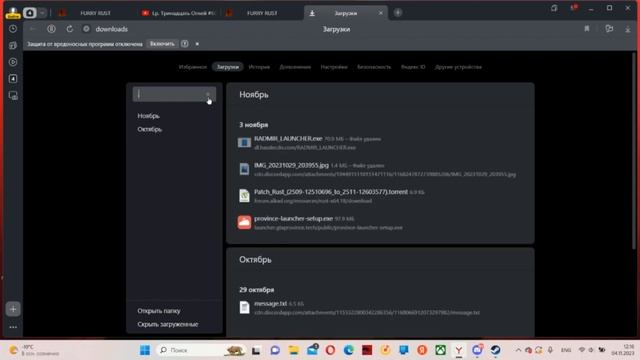This screenshot has height=360, width=640.
Task: Open the sidebar three-dots menu
Action: [13, 327]
